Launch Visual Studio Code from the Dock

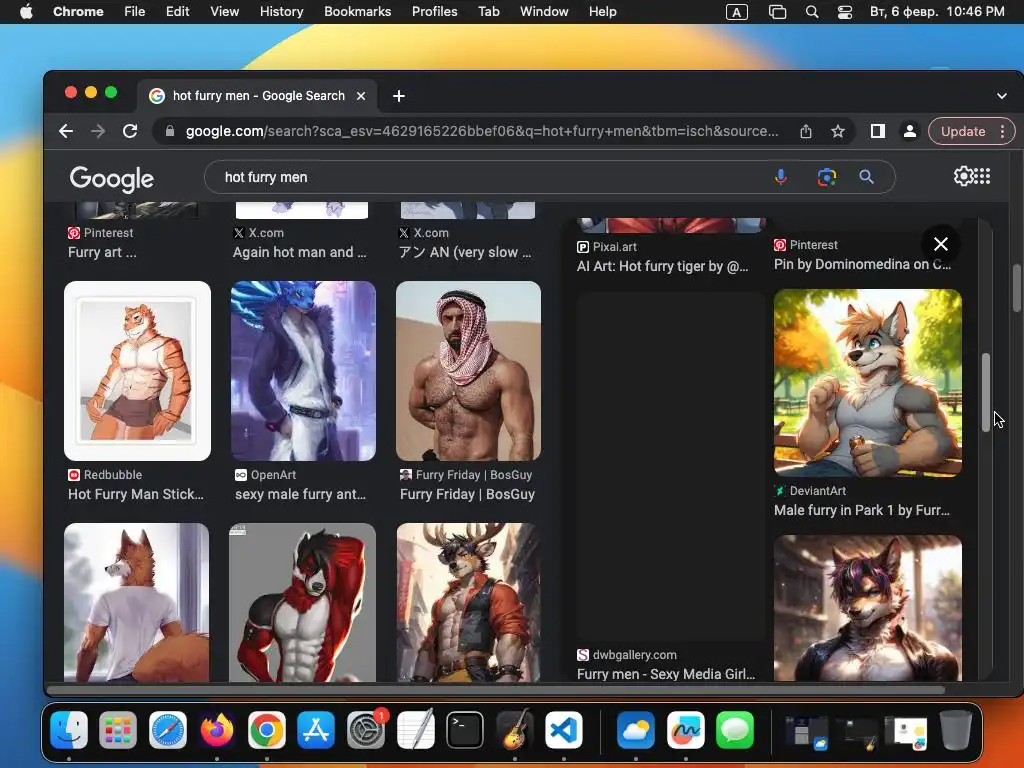(x=564, y=730)
